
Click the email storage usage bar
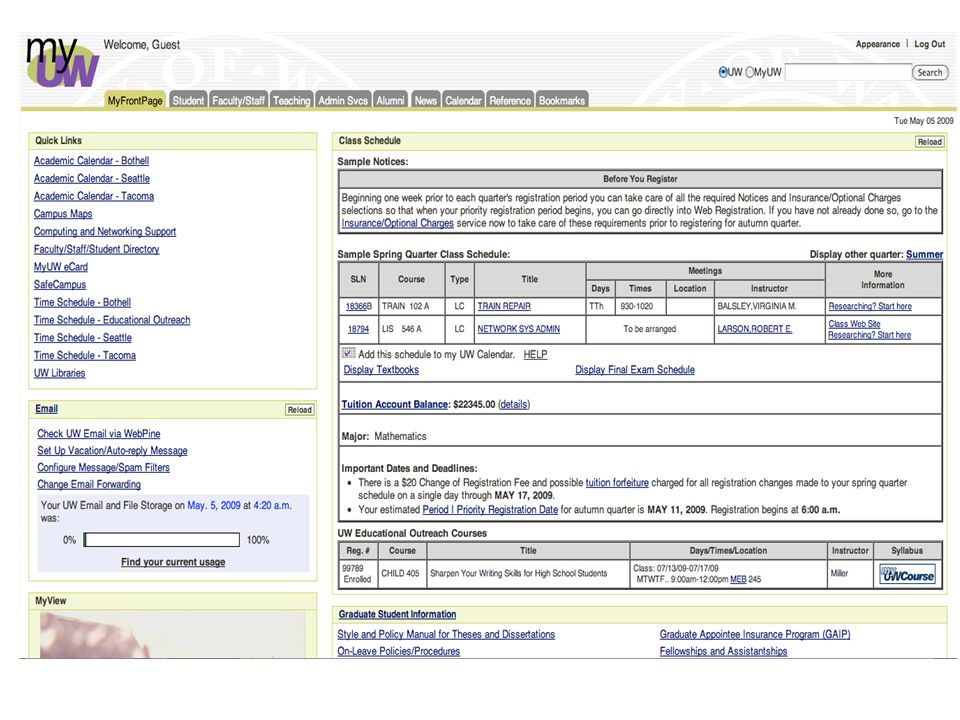(162, 539)
